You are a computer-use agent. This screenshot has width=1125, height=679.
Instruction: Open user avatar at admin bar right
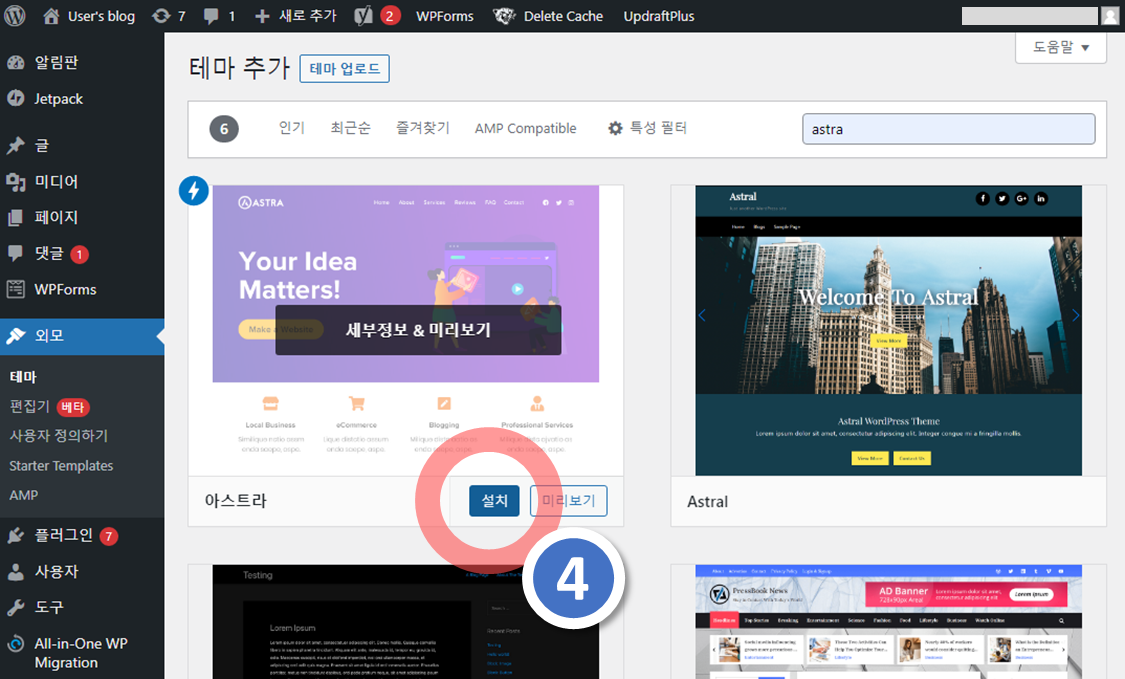coord(1110,16)
